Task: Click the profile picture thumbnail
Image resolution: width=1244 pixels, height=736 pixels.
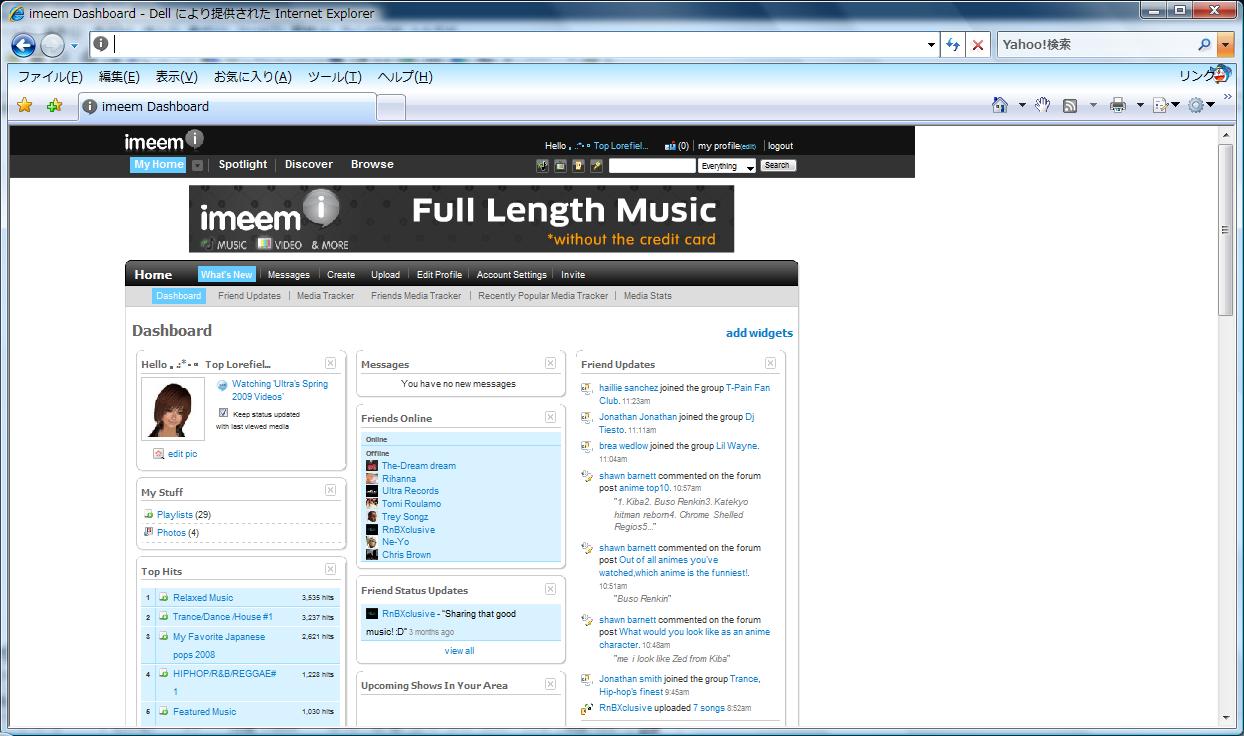Action: [x=173, y=410]
